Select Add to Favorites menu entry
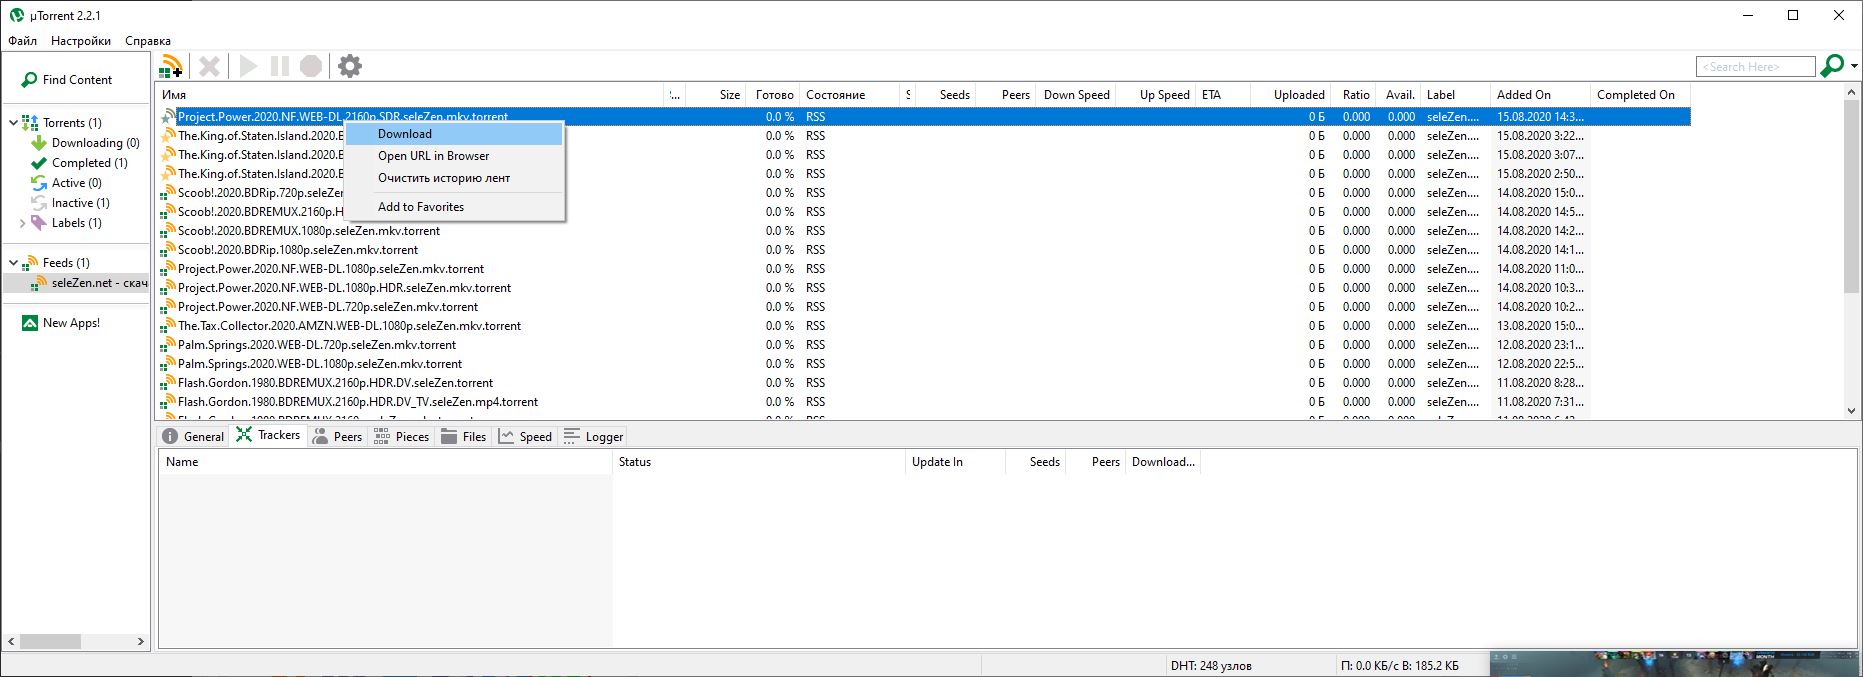The width and height of the screenshot is (1863, 677). coord(420,207)
